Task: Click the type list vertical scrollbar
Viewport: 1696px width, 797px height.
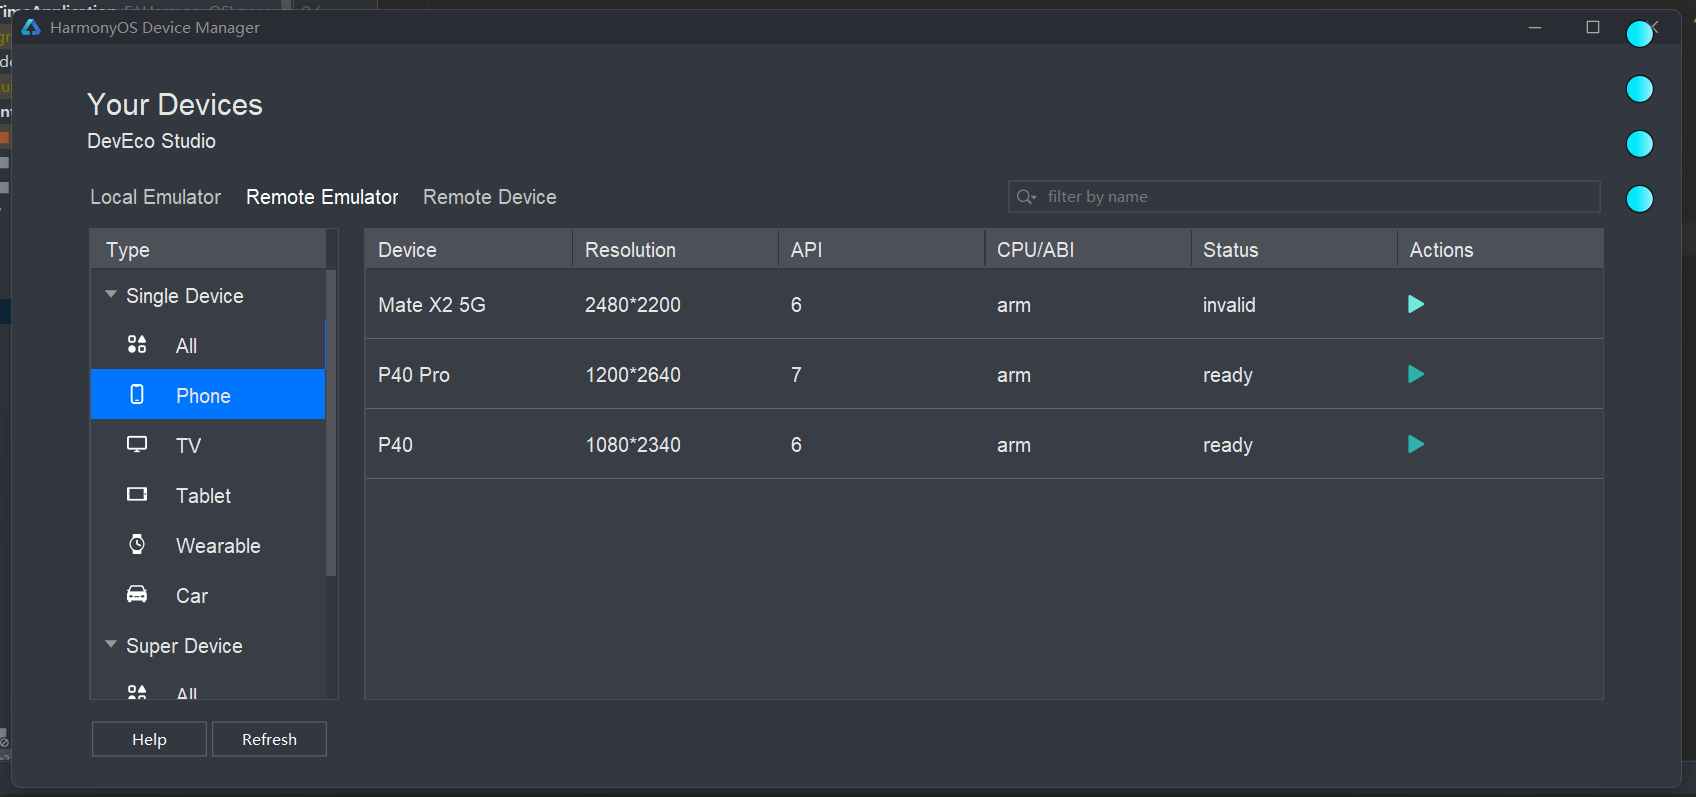Action: 331,423
